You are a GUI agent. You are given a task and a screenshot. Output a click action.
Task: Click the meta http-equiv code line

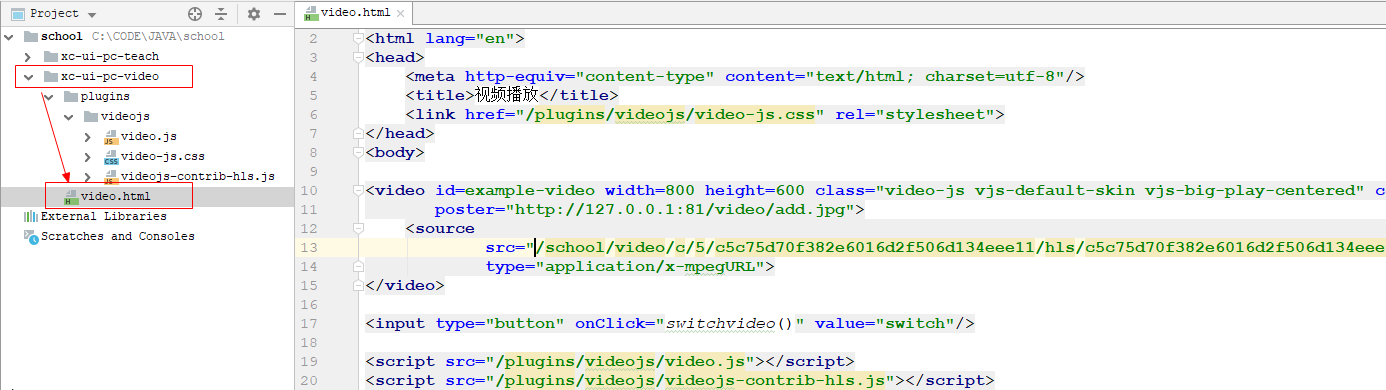coord(745,76)
